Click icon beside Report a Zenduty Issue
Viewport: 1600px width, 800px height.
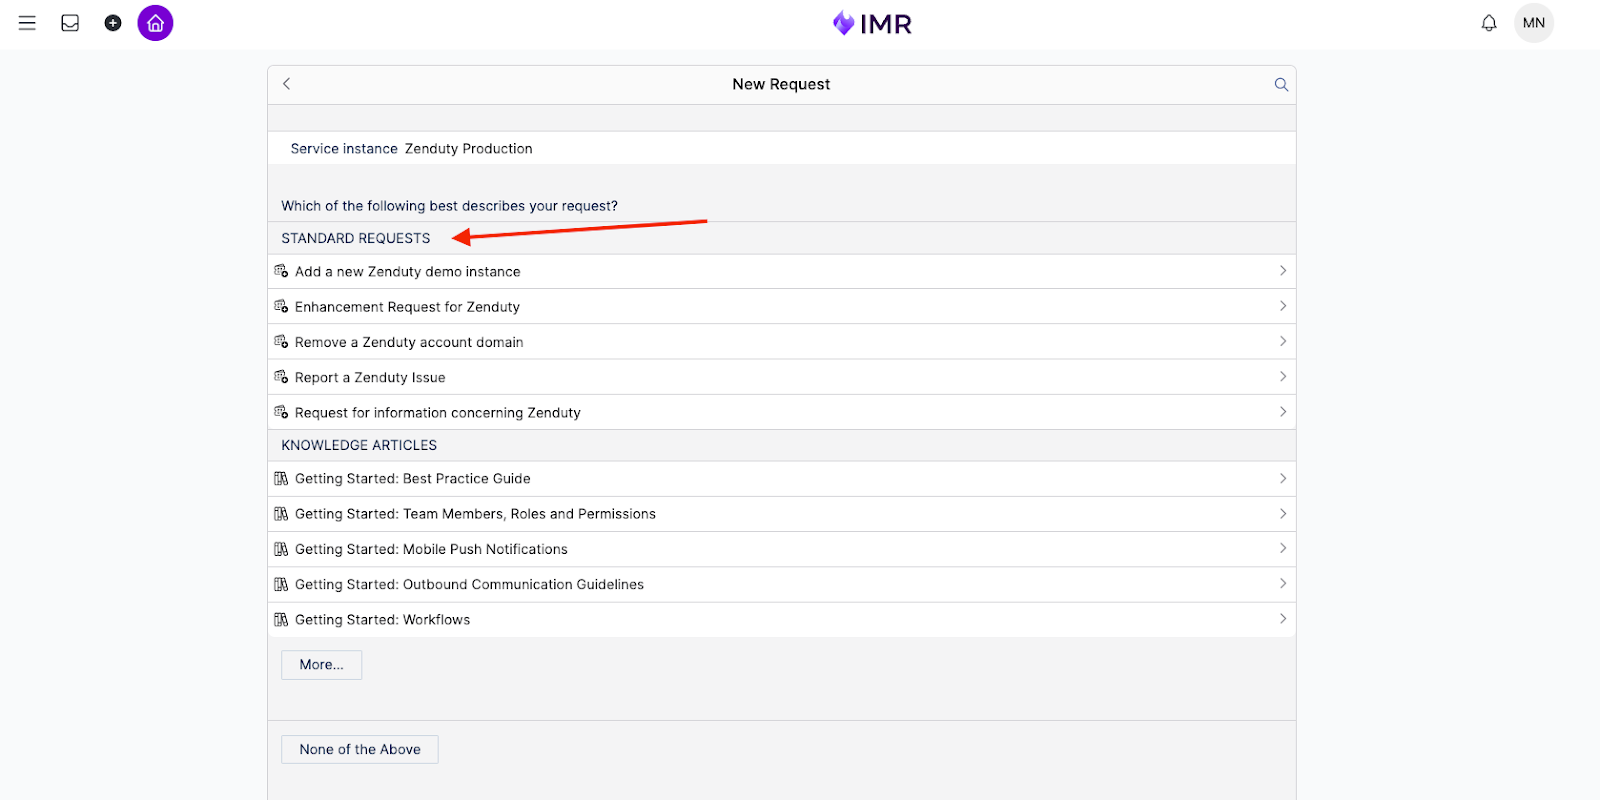(x=281, y=377)
